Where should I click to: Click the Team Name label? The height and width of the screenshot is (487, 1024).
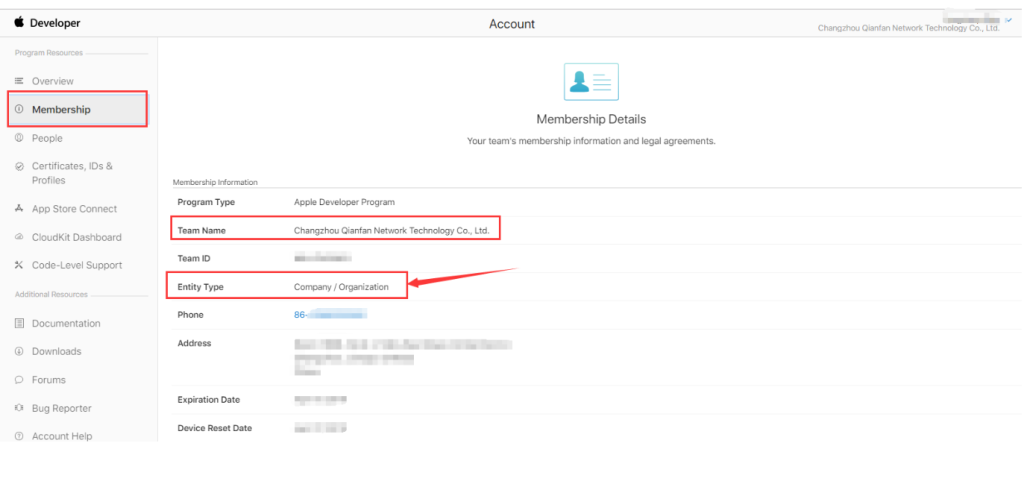(202, 230)
